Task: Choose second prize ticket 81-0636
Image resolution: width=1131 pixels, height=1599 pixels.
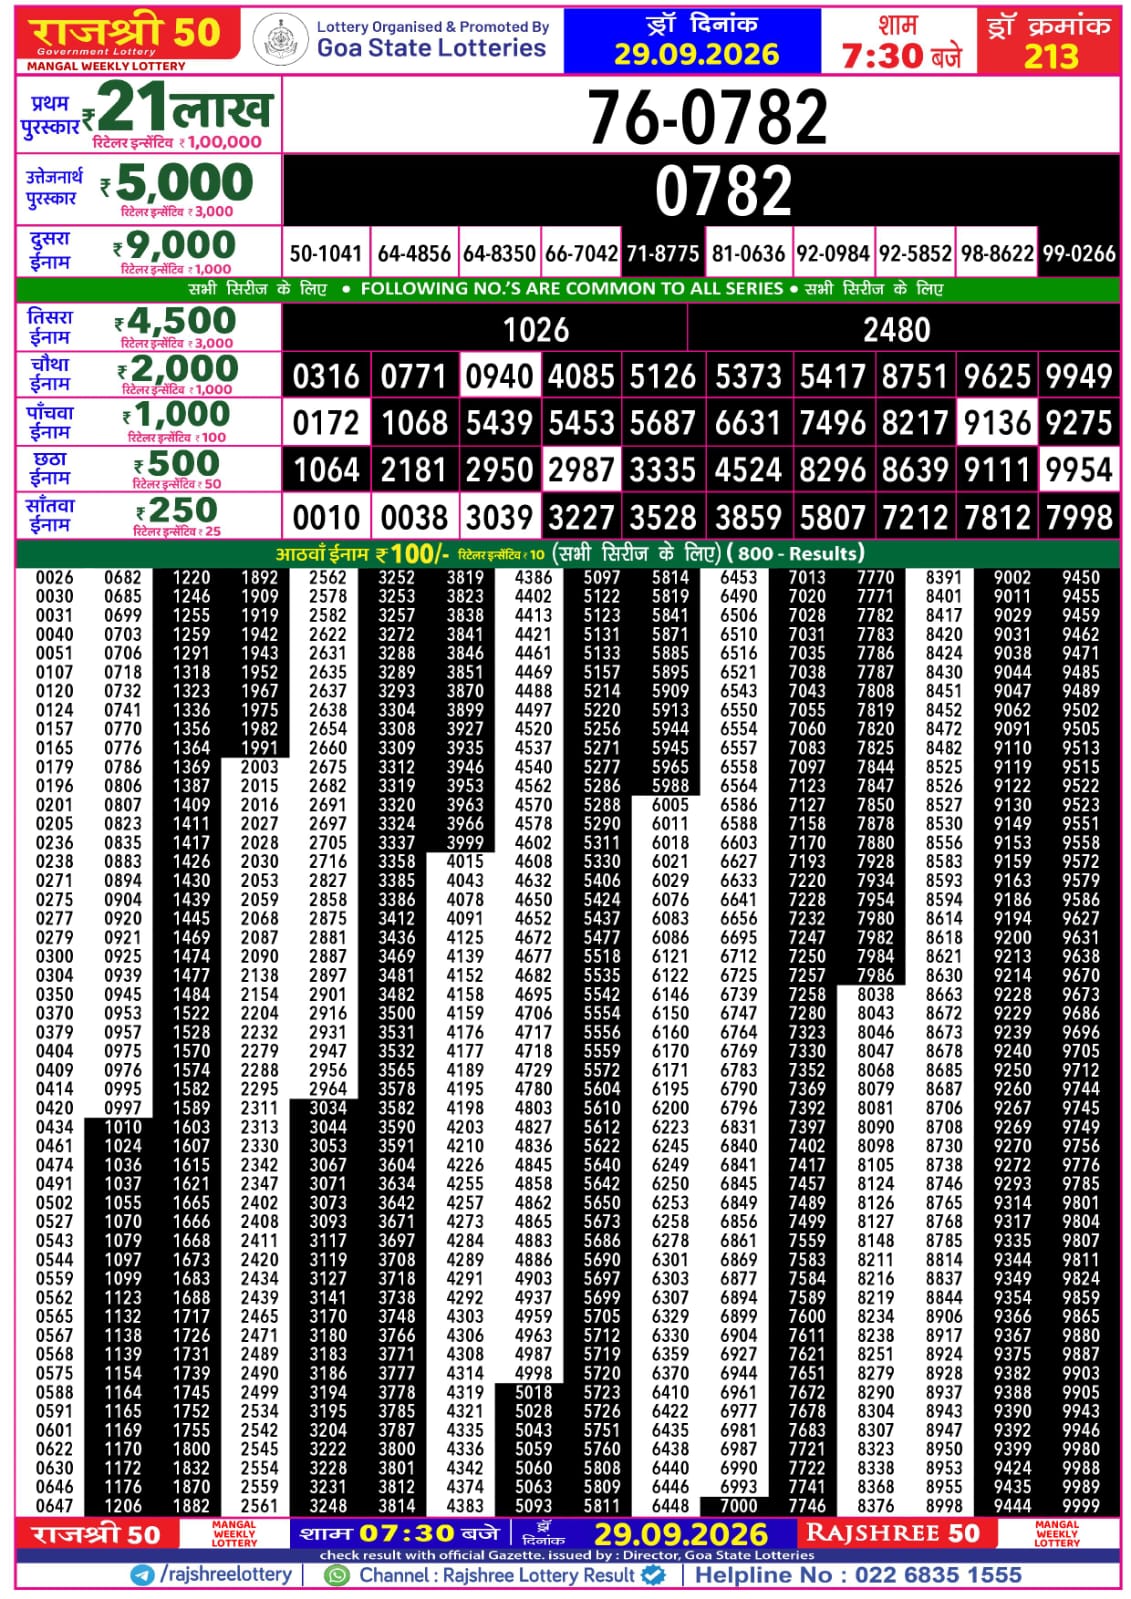Action: pyautogui.click(x=748, y=254)
